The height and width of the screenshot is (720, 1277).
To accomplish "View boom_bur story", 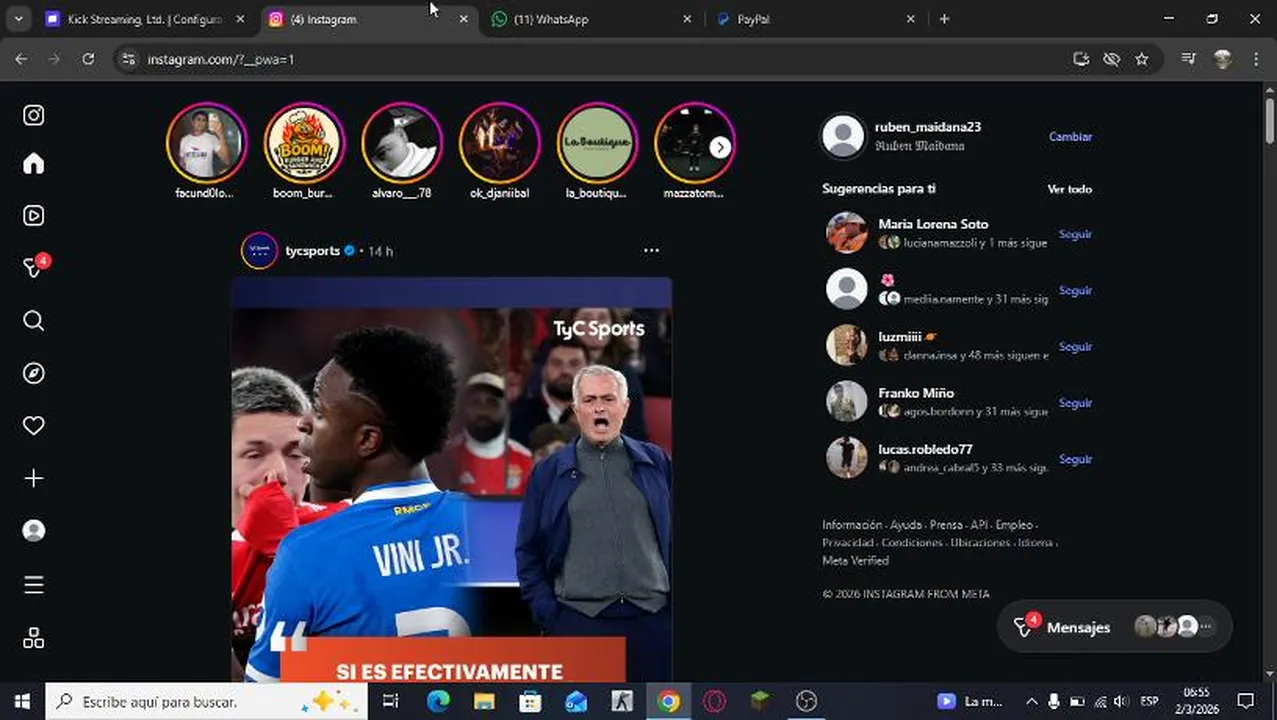I will point(304,143).
